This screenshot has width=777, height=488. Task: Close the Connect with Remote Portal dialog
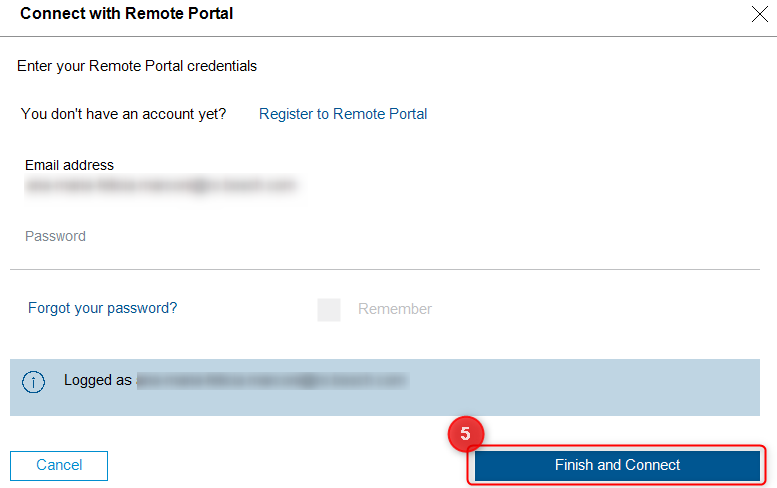coord(759,15)
